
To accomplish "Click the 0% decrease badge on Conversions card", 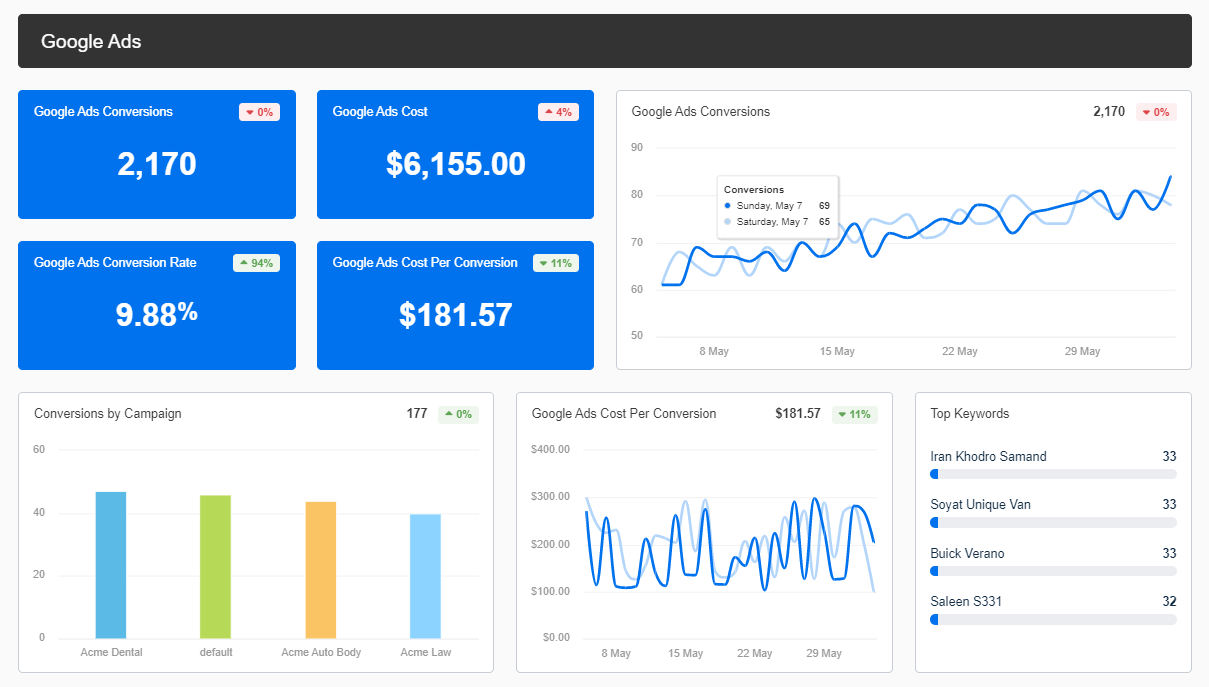I will 259,112.
